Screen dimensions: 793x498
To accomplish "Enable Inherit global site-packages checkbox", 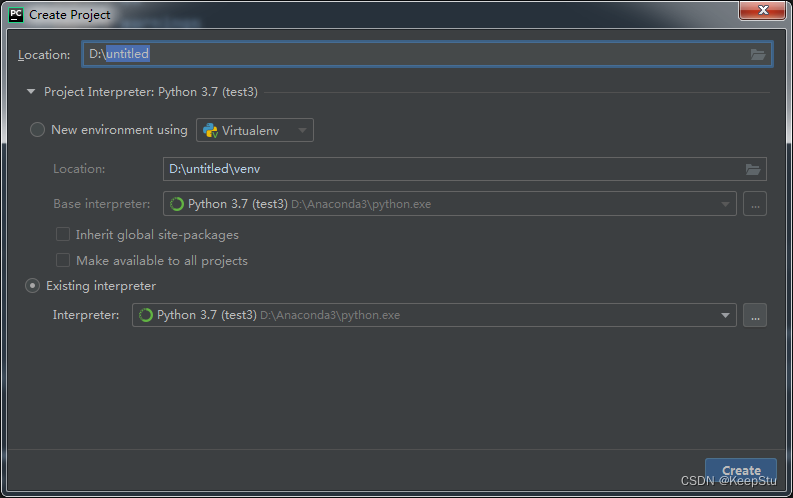I will pos(63,234).
